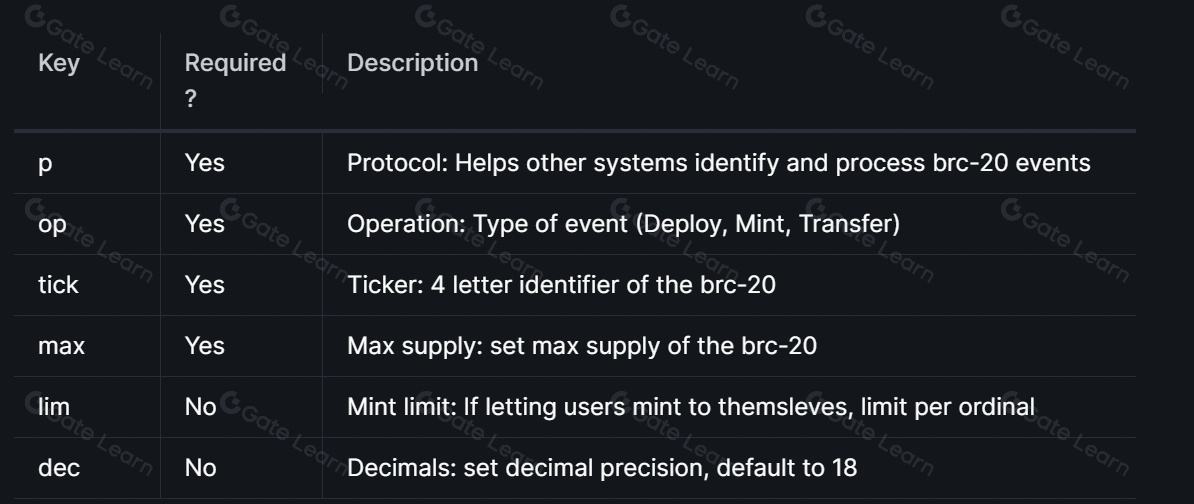Click the Operation event type description

pyautogui.click(x=624, y=224)
